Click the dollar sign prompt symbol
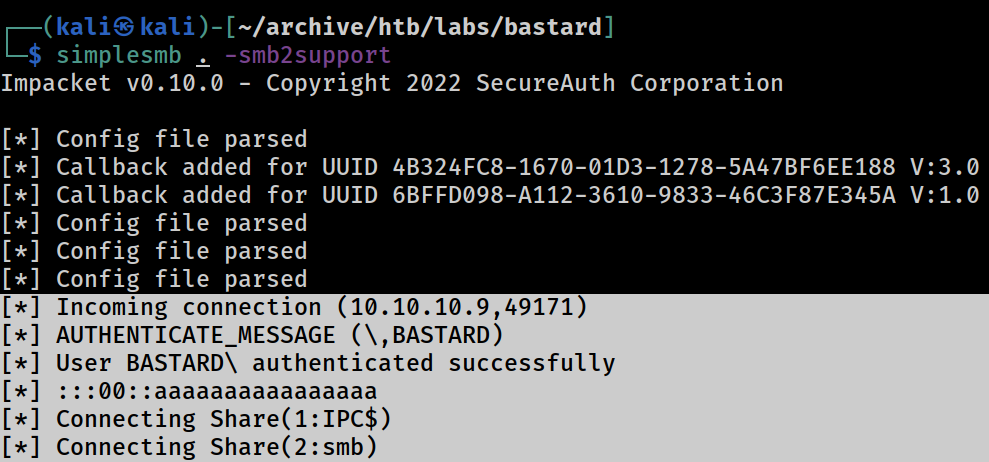989x462 pixels. 35,56
